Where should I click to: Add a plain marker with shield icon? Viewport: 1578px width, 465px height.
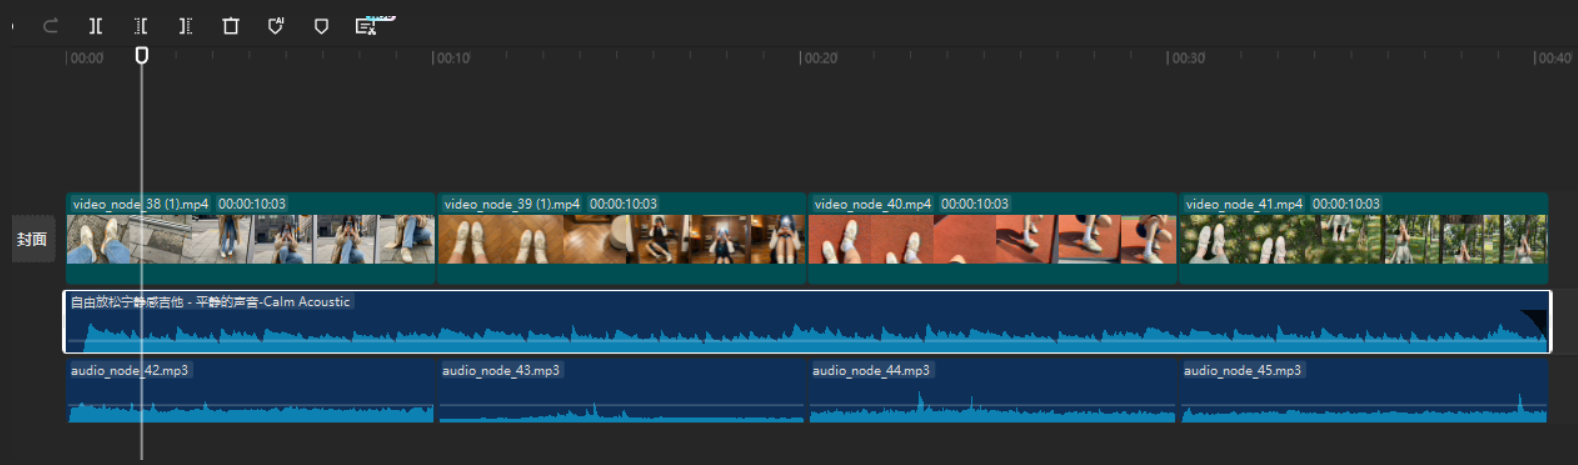321,26
